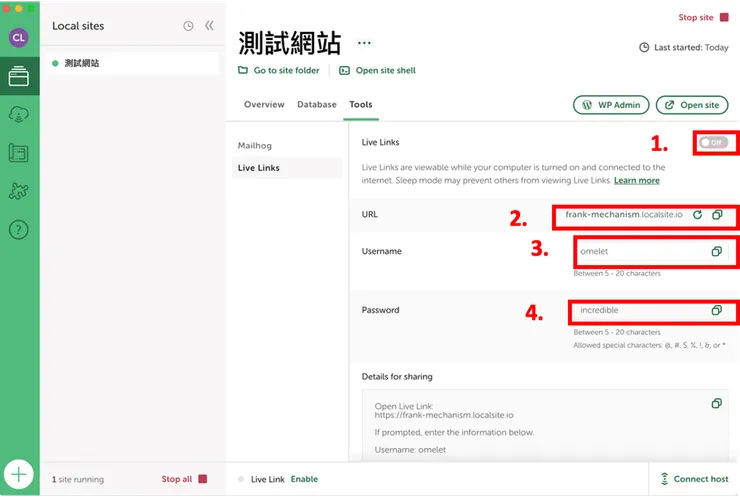This screenshot has width=740, height=497.
Task: Select the Local sites icon in sidebar
Action: 19,76
